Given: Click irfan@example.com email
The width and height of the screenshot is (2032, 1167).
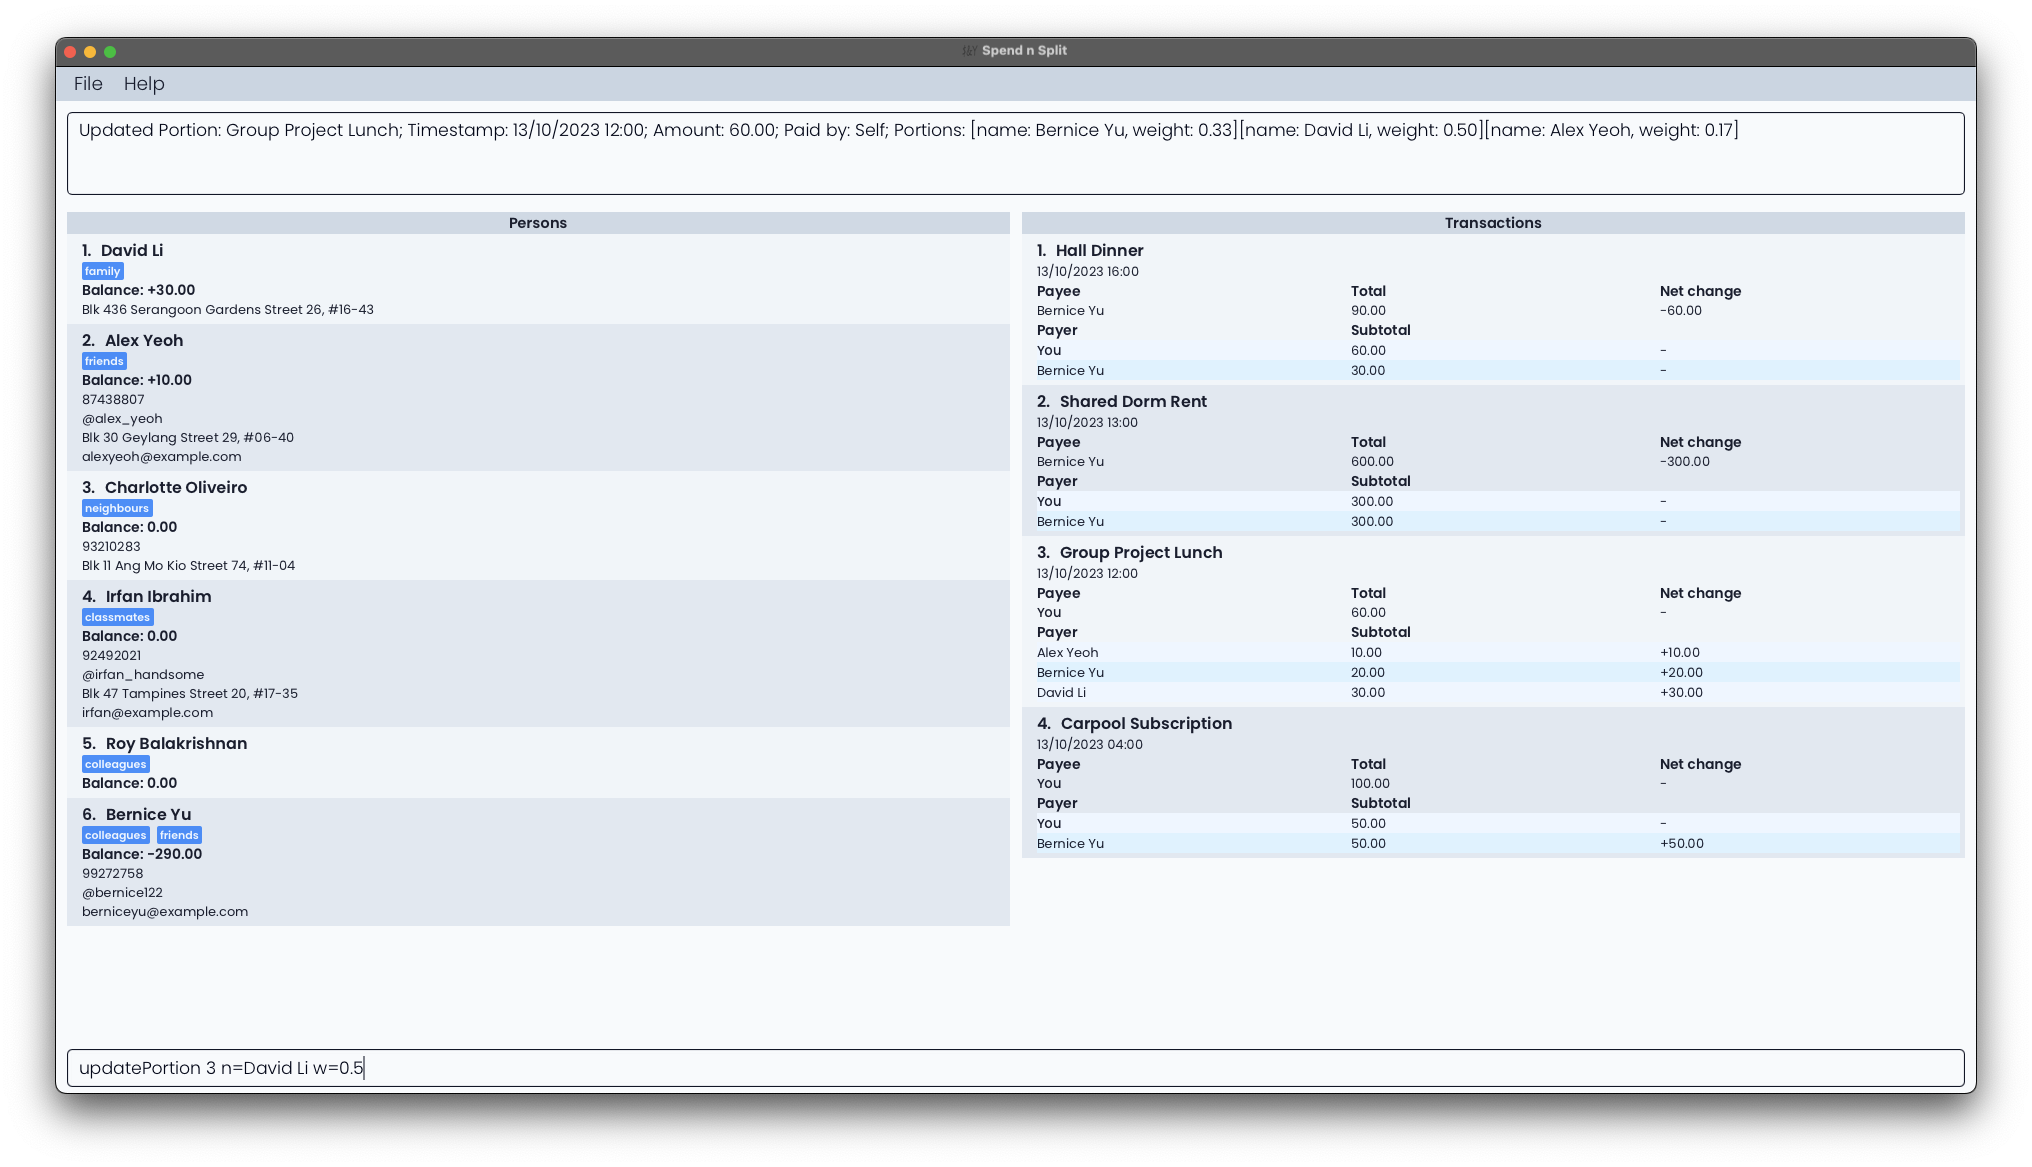Looking at the screenshot, I should tap(147, 712).
